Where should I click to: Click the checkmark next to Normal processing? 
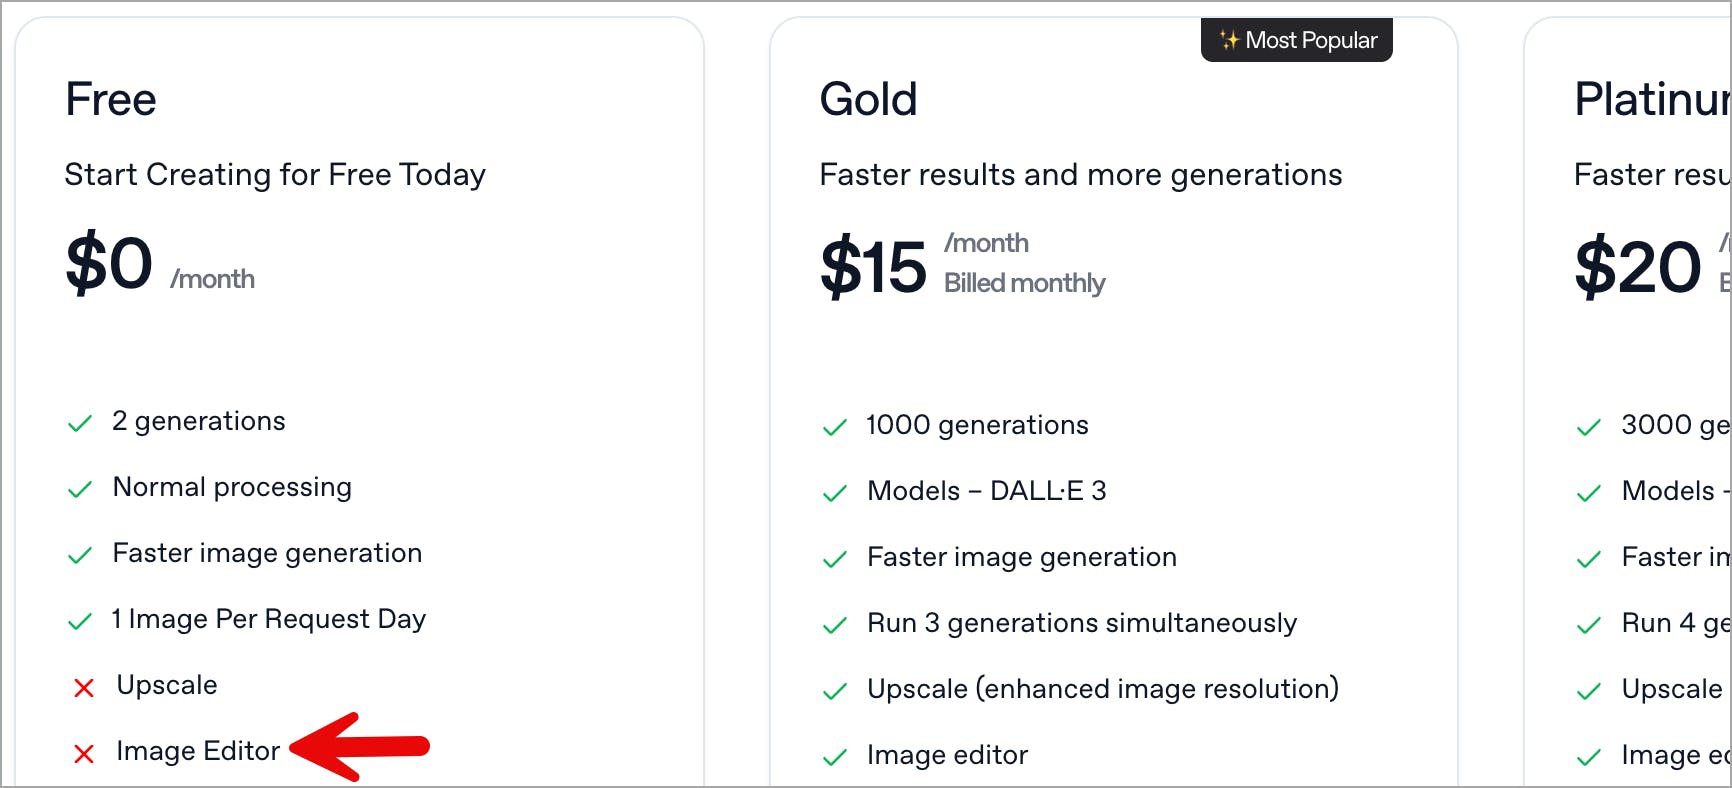pos(80,490)
